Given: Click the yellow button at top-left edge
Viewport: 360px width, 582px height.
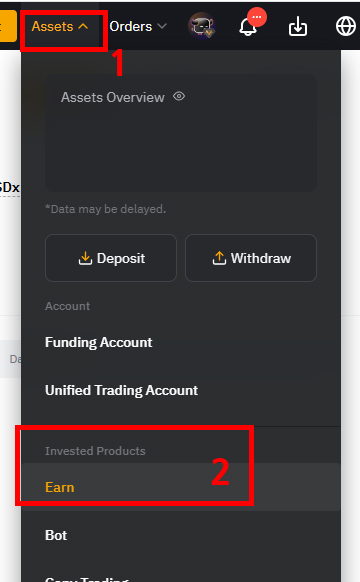Looking at the screenshot, I should (8, 26).
